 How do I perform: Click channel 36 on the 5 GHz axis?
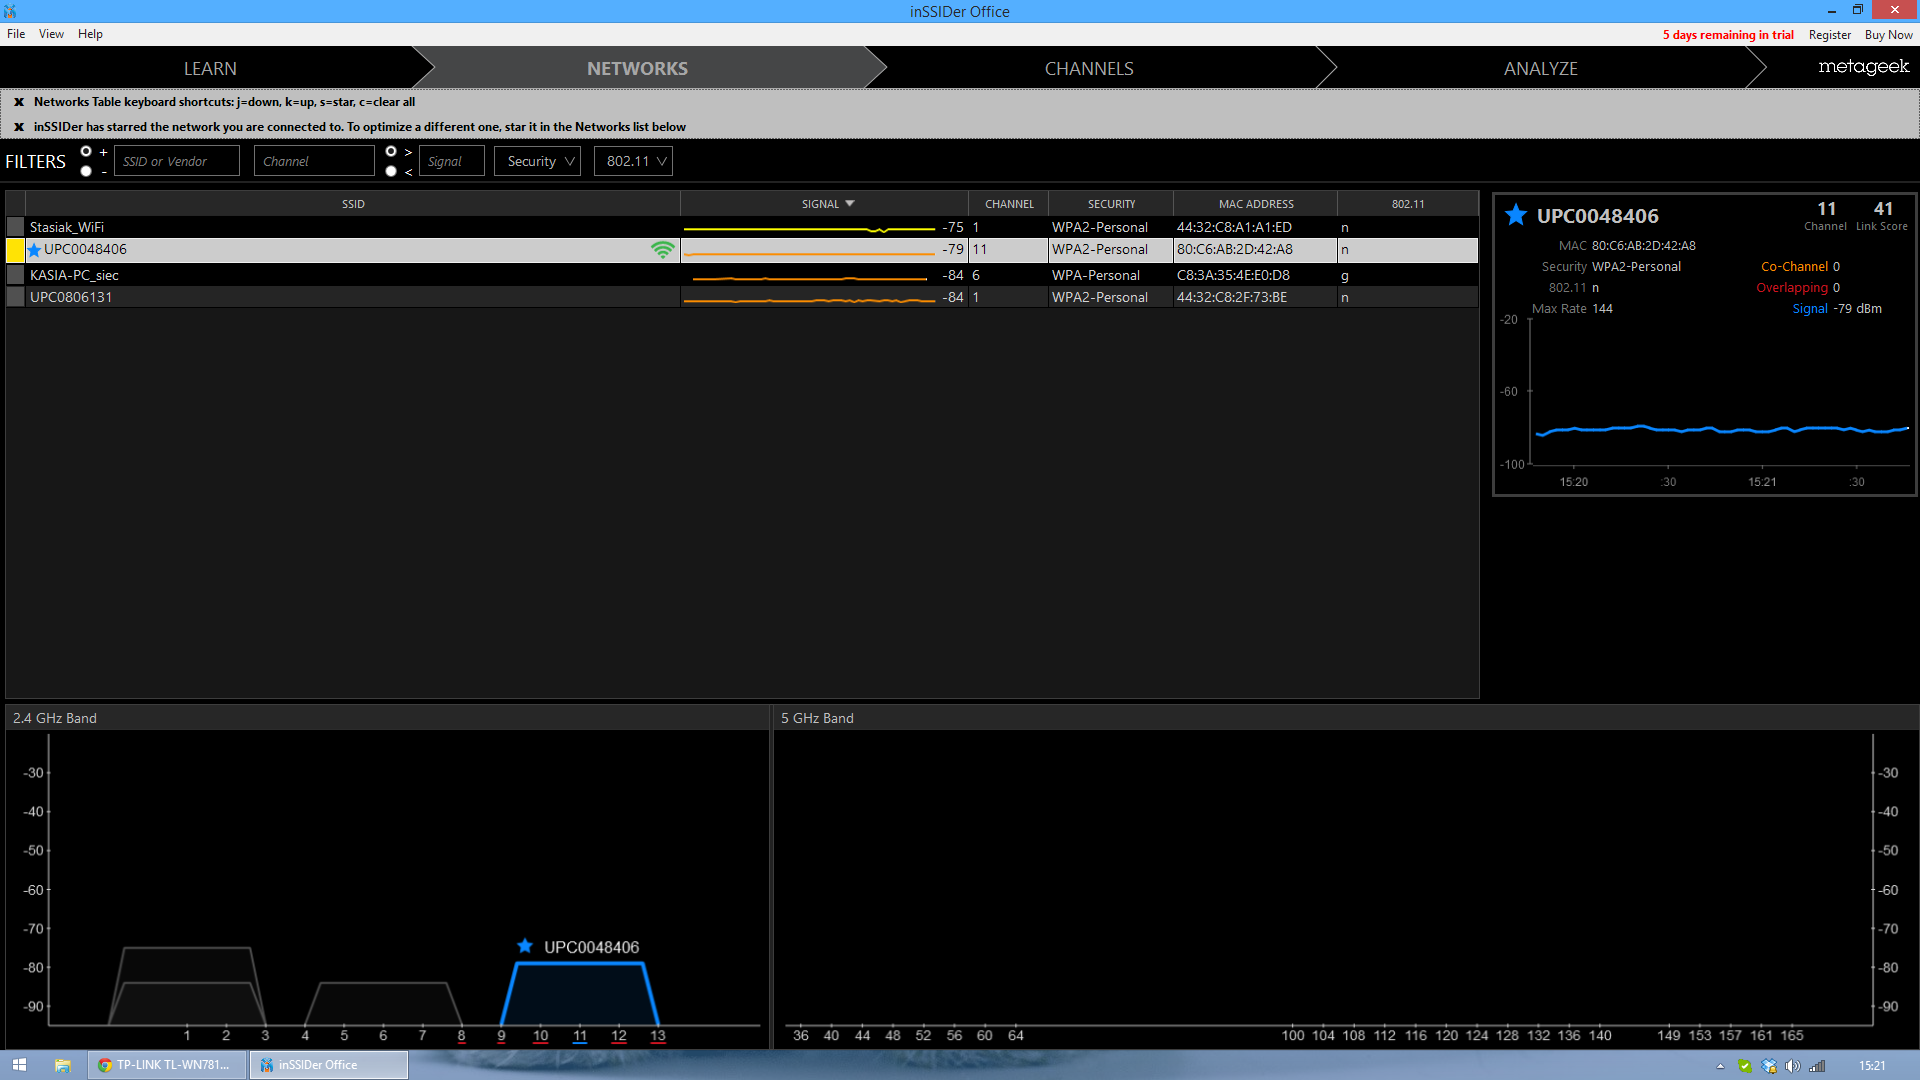pos(801,1035)
